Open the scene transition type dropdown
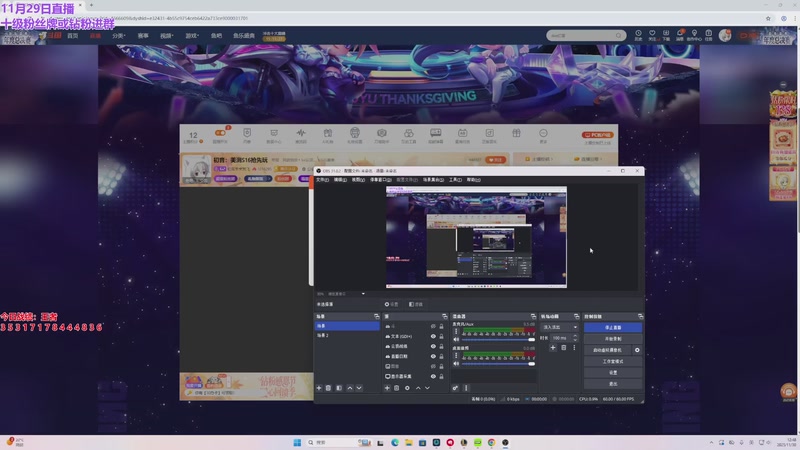The image size is (800, 450). pos(559,327)
